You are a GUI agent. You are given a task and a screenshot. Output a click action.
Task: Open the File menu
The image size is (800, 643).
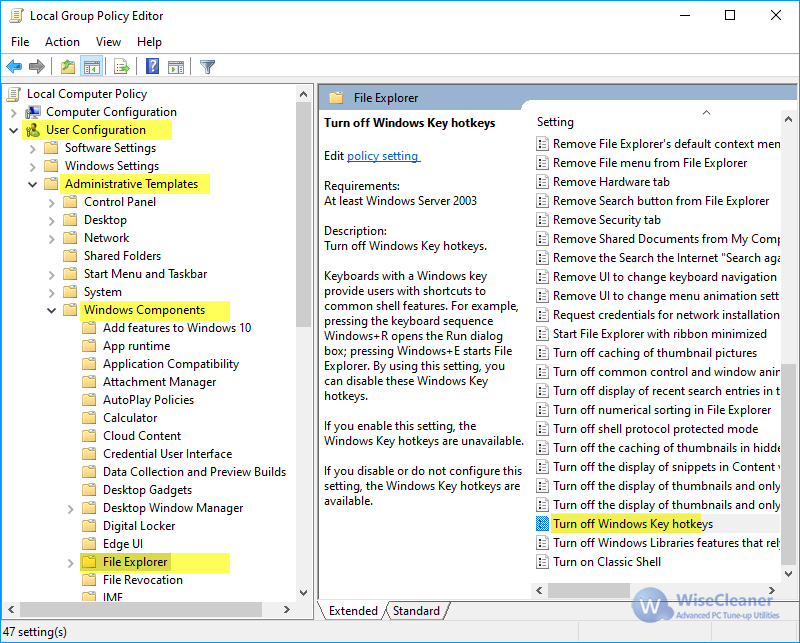[20, 42]
